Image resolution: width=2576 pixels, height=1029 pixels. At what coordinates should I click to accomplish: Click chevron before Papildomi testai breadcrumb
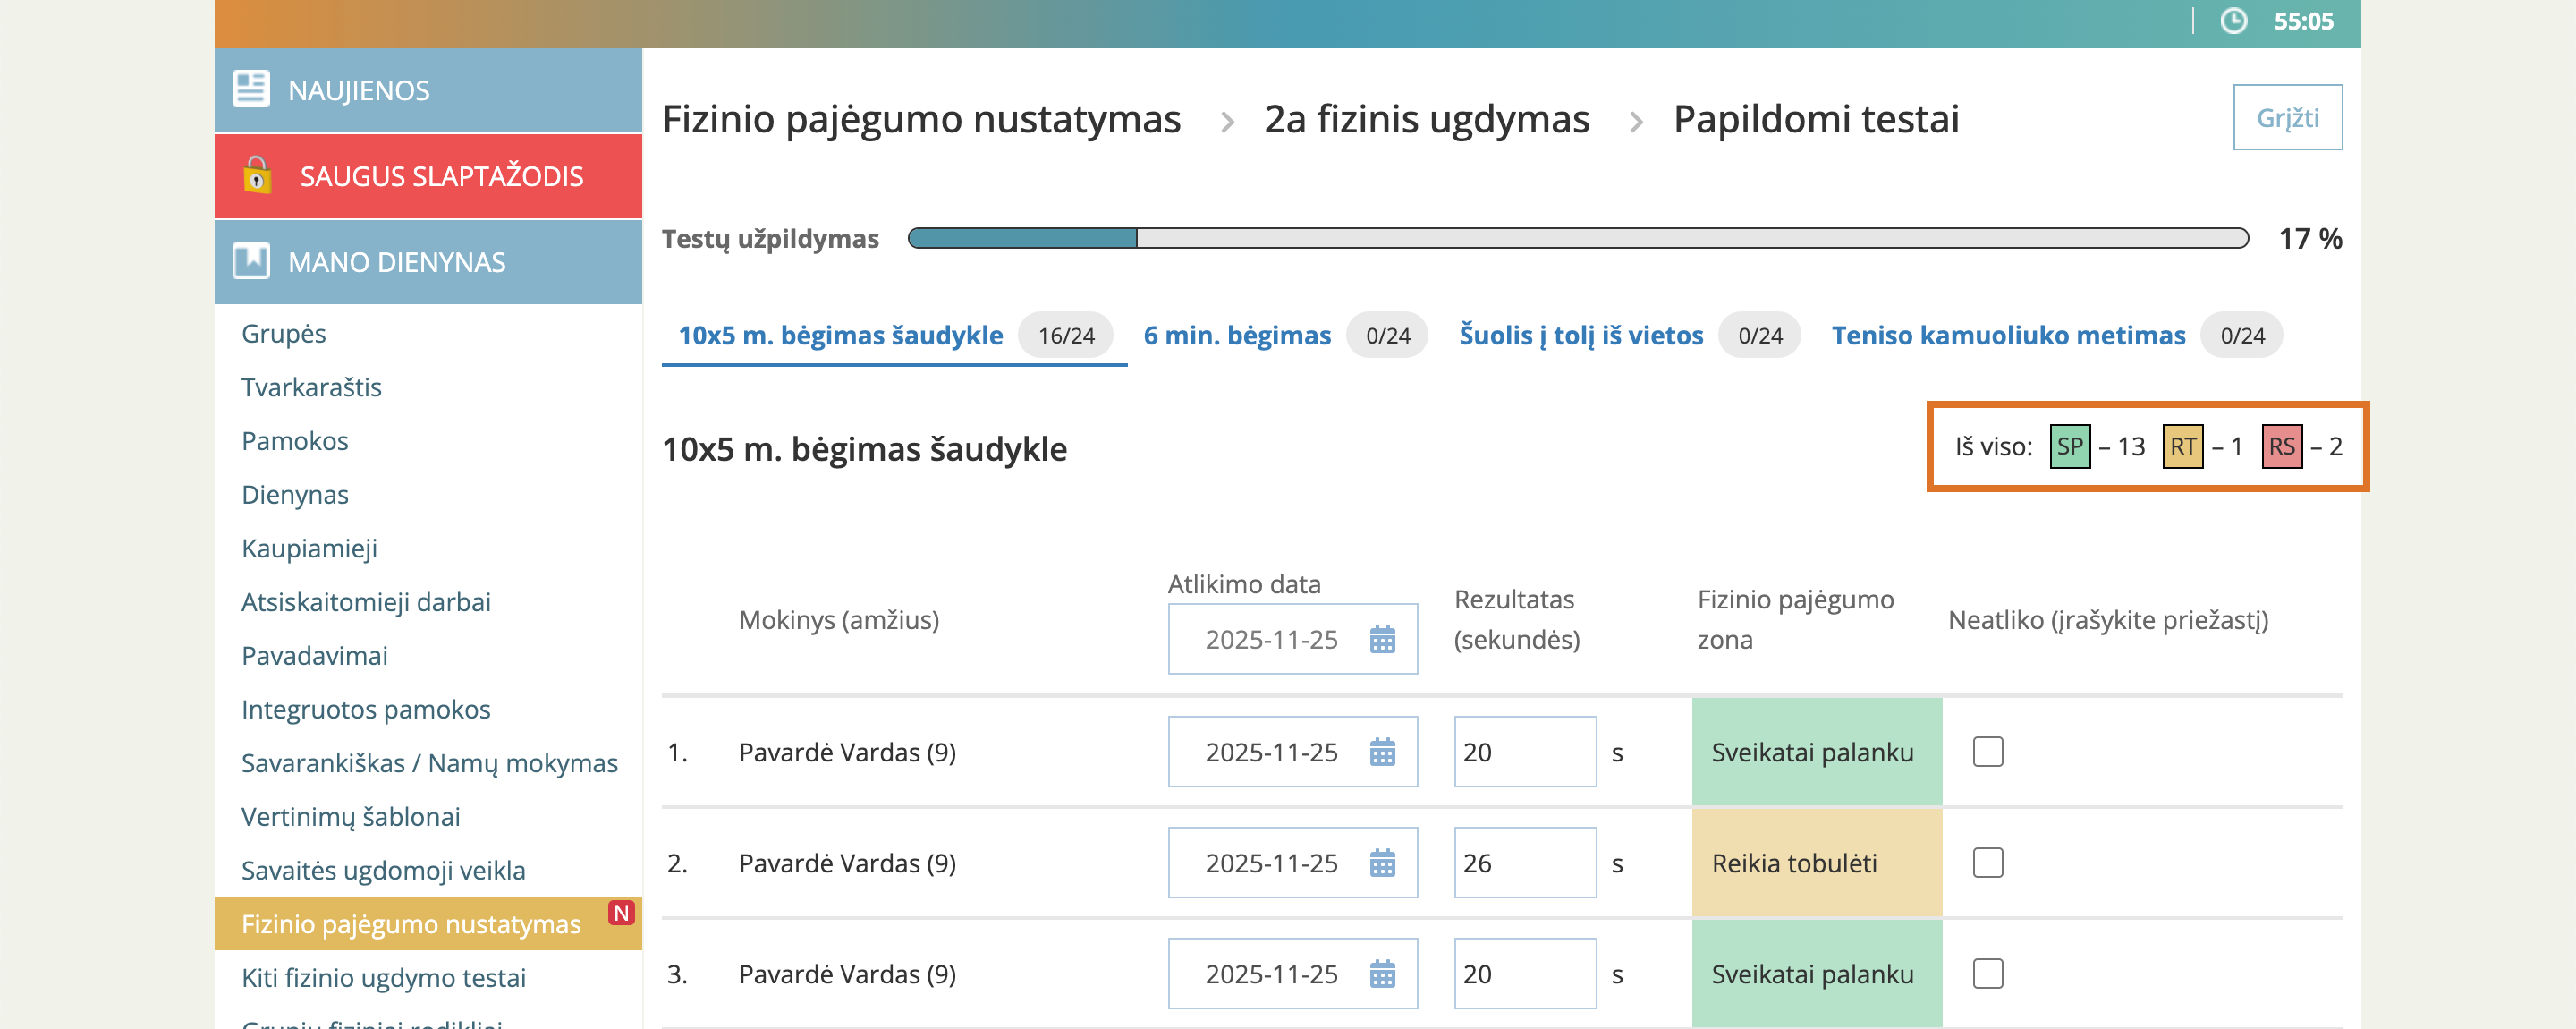point(1635,122)
